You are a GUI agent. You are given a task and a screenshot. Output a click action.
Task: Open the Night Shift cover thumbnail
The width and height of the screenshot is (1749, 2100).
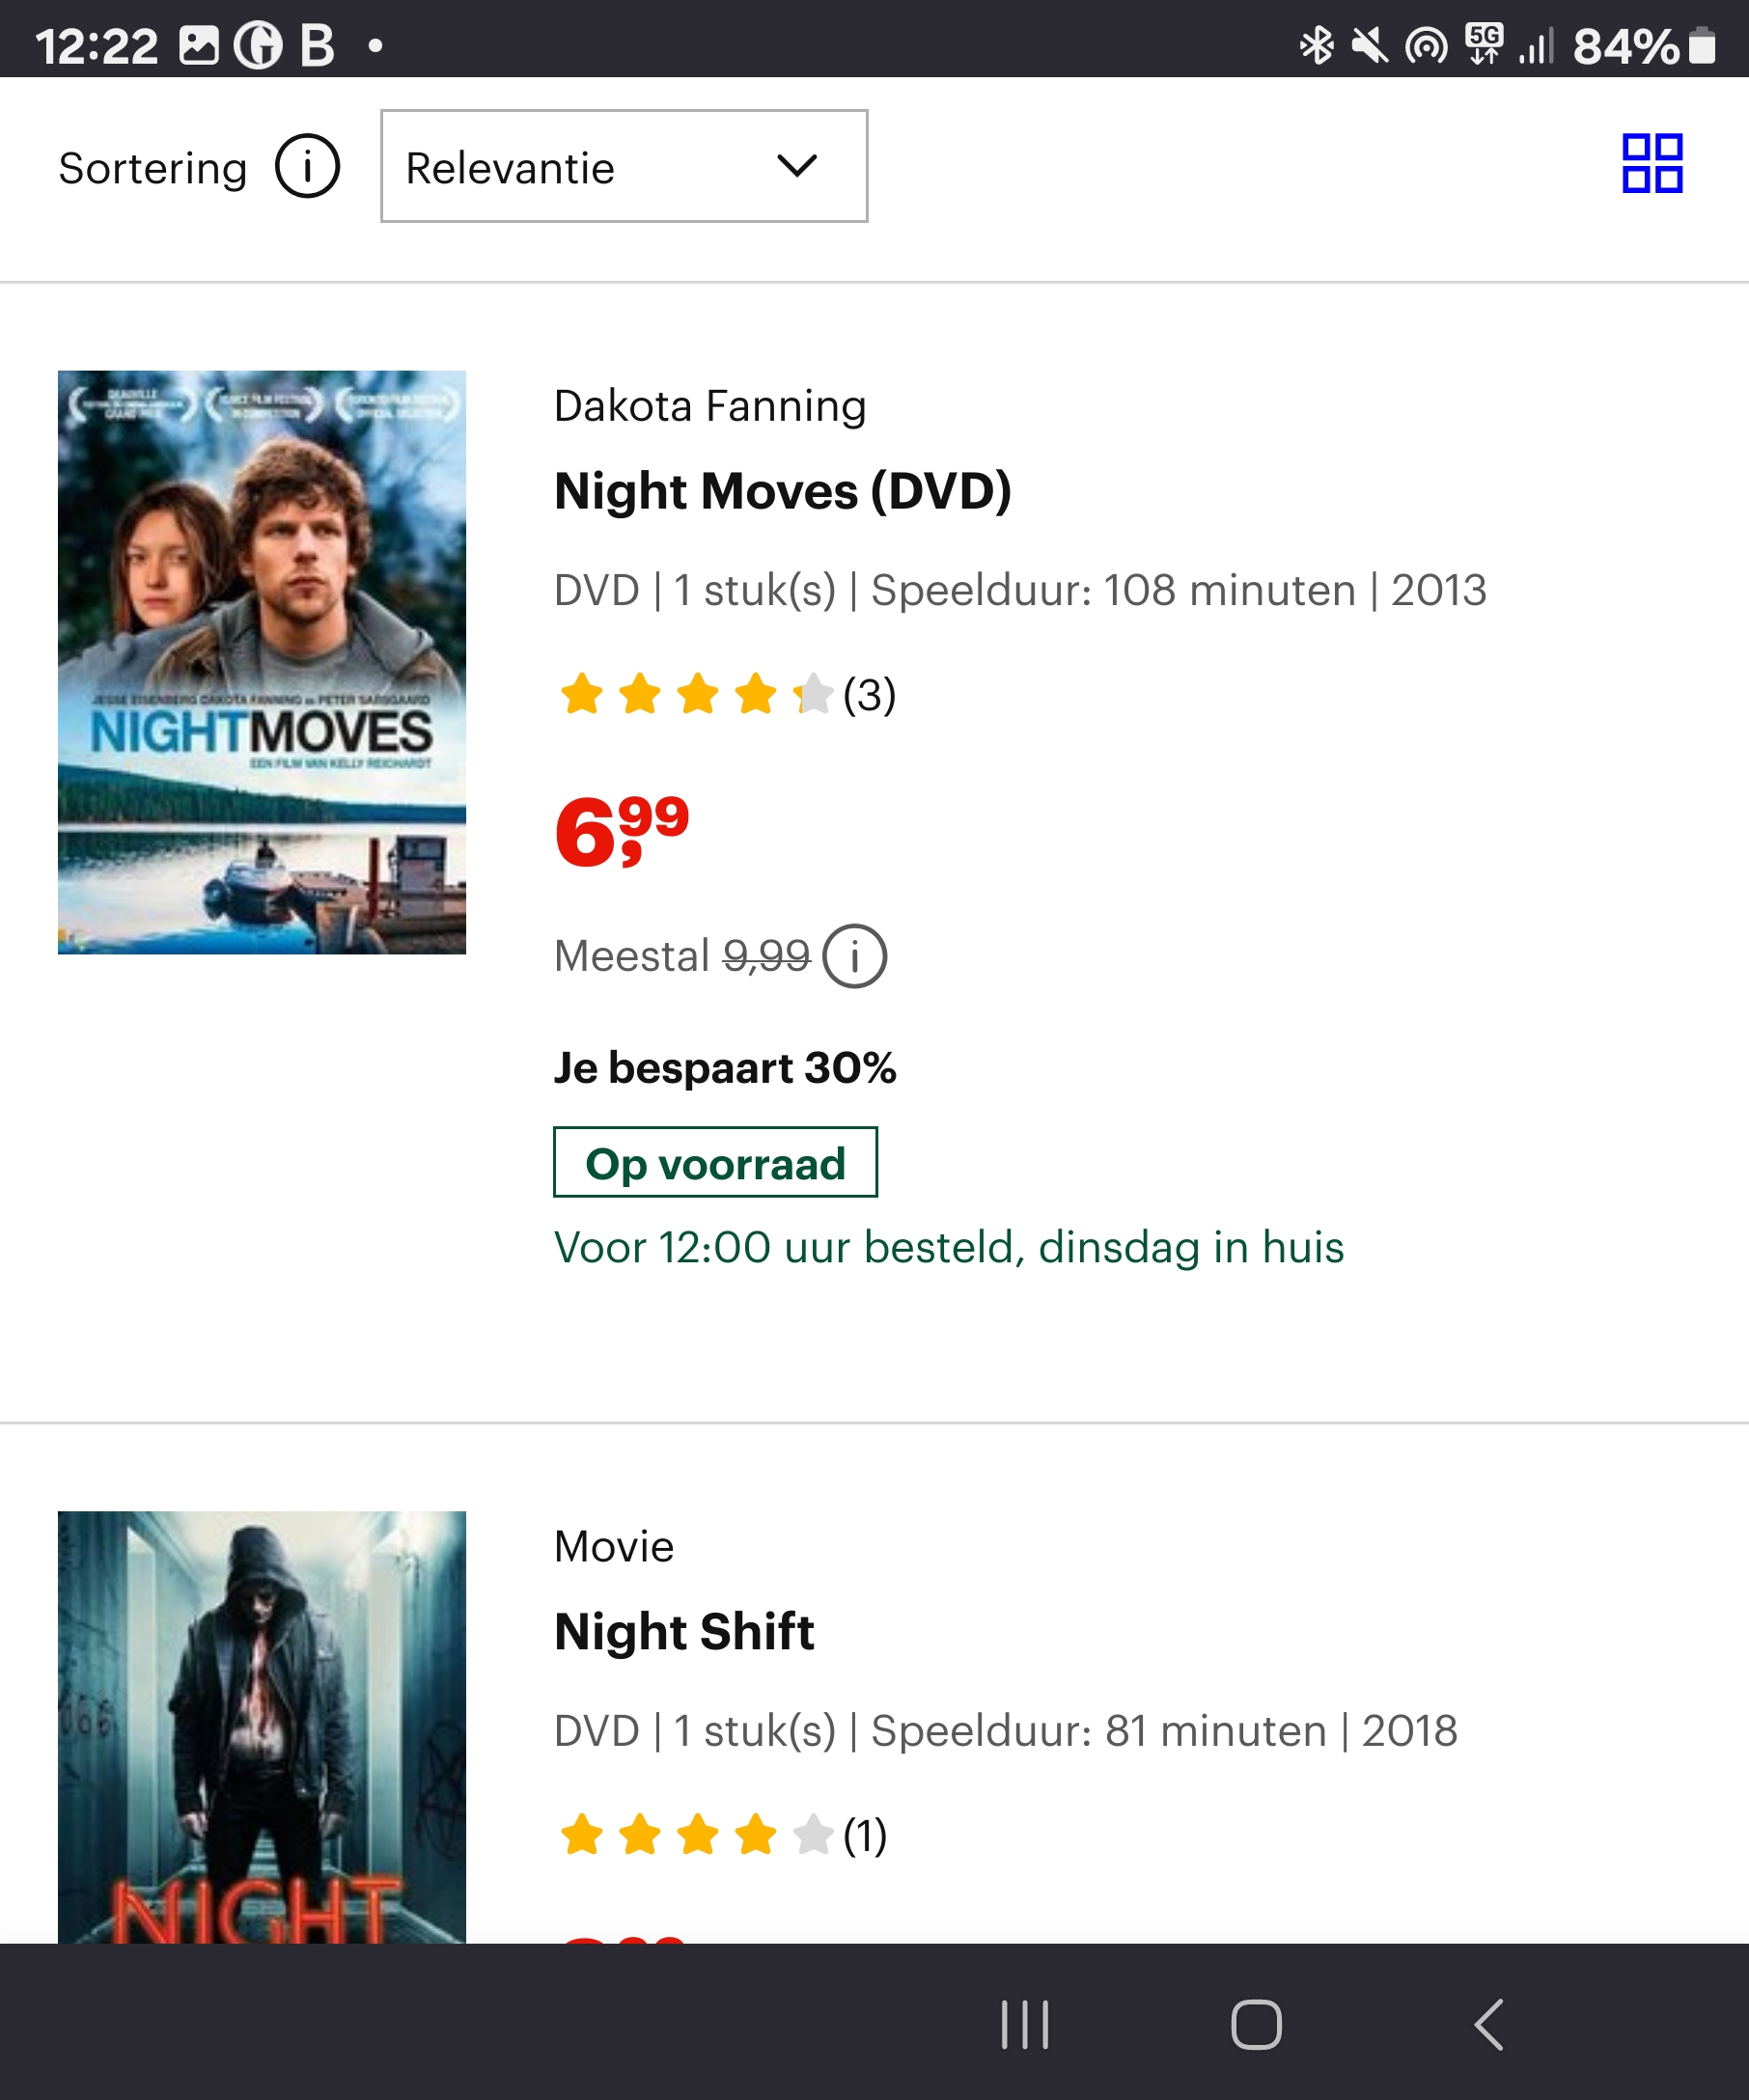point(262,1727)
